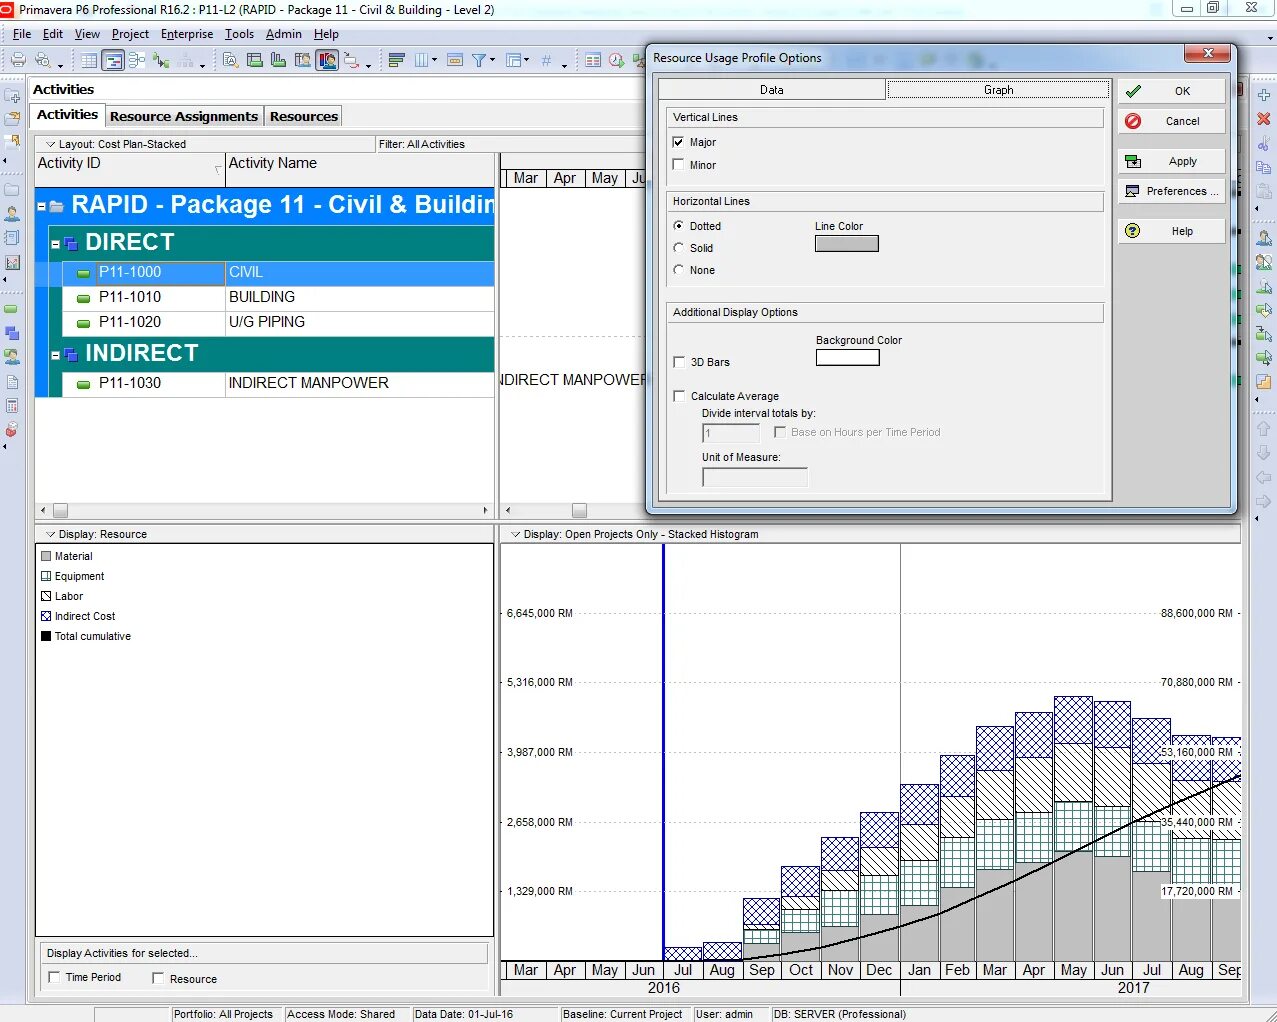The width and height of the screenshot is (1277, 1022).
Task: Enable the Minor vertical lines checkbox
Action: click(x=679, y=165)
